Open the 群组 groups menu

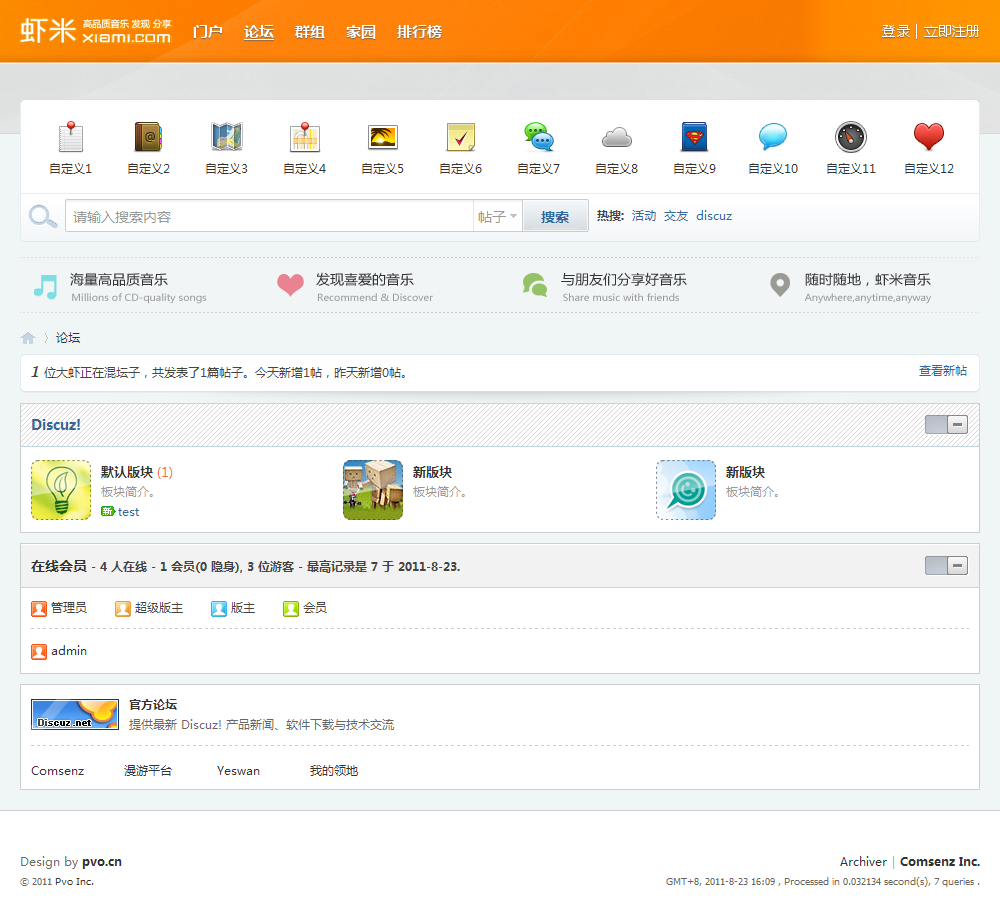(310, 31)
